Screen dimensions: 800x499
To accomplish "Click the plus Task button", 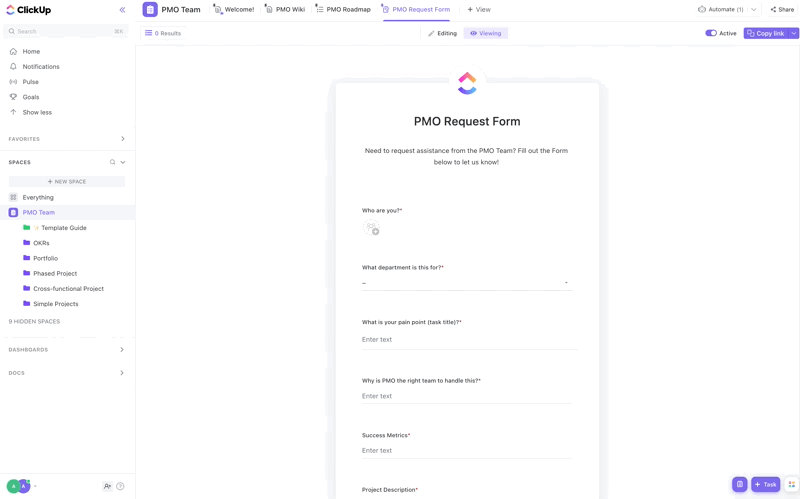I will tap(766, 484).
